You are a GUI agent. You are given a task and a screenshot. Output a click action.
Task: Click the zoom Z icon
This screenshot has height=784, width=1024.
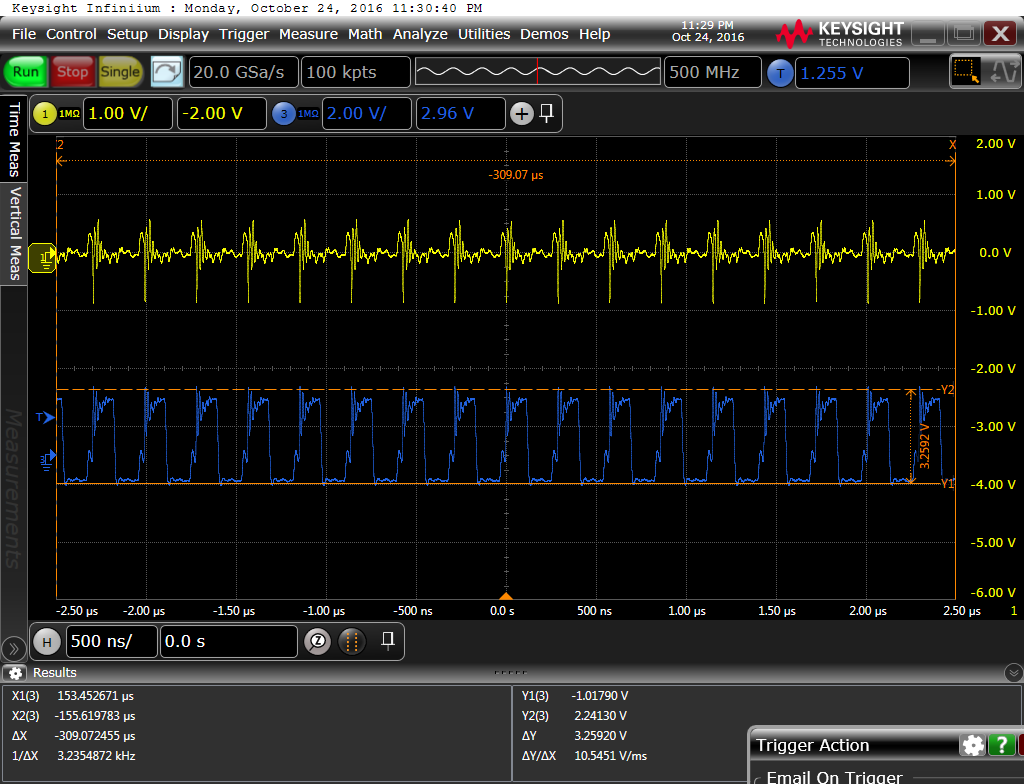(x=318, y=642)
